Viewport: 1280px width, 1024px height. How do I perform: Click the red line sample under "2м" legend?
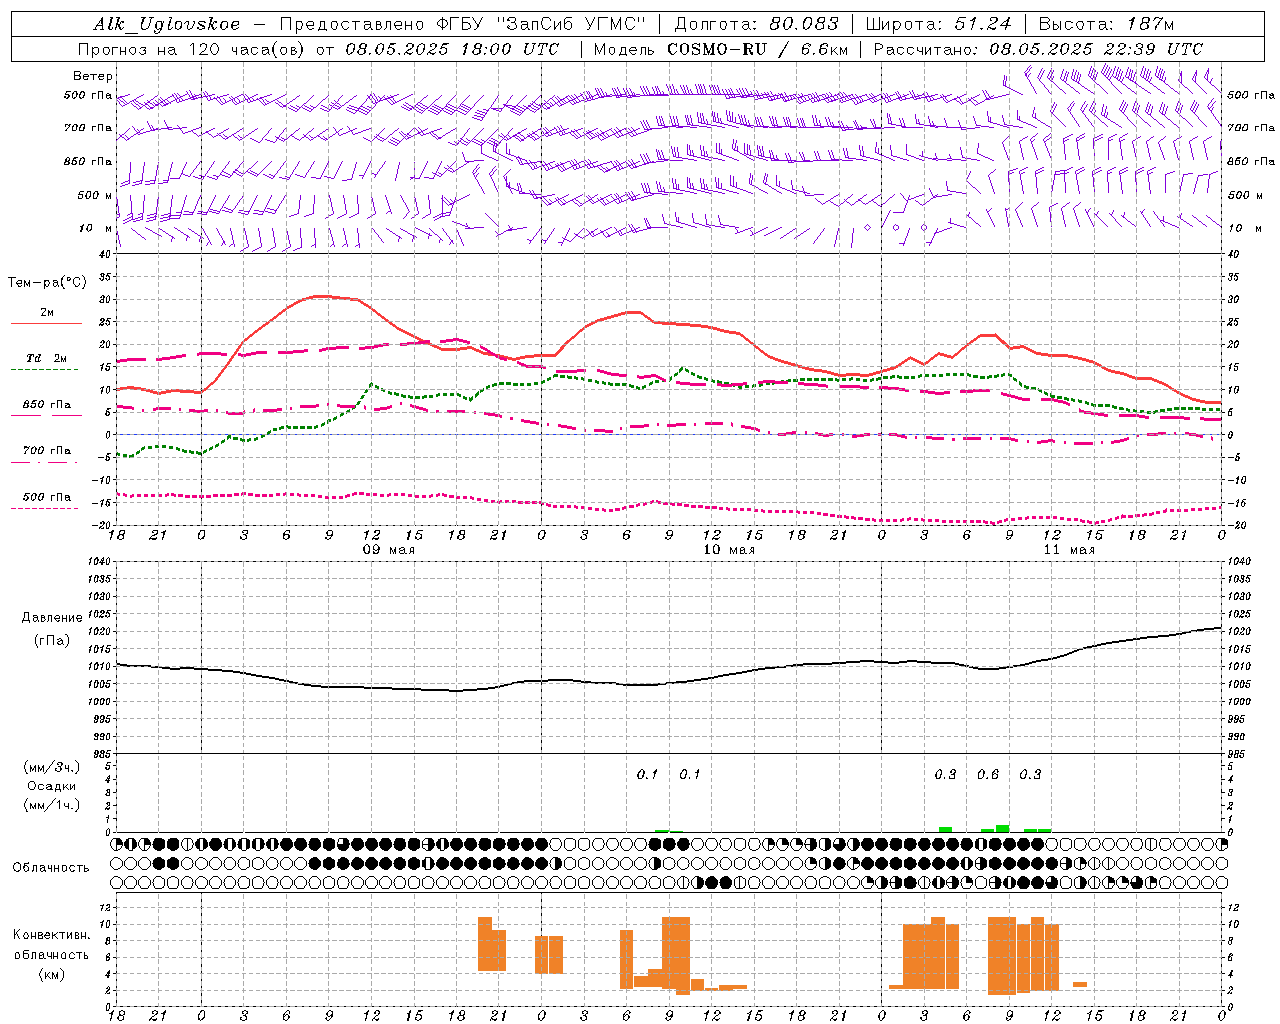click(46, 324)
